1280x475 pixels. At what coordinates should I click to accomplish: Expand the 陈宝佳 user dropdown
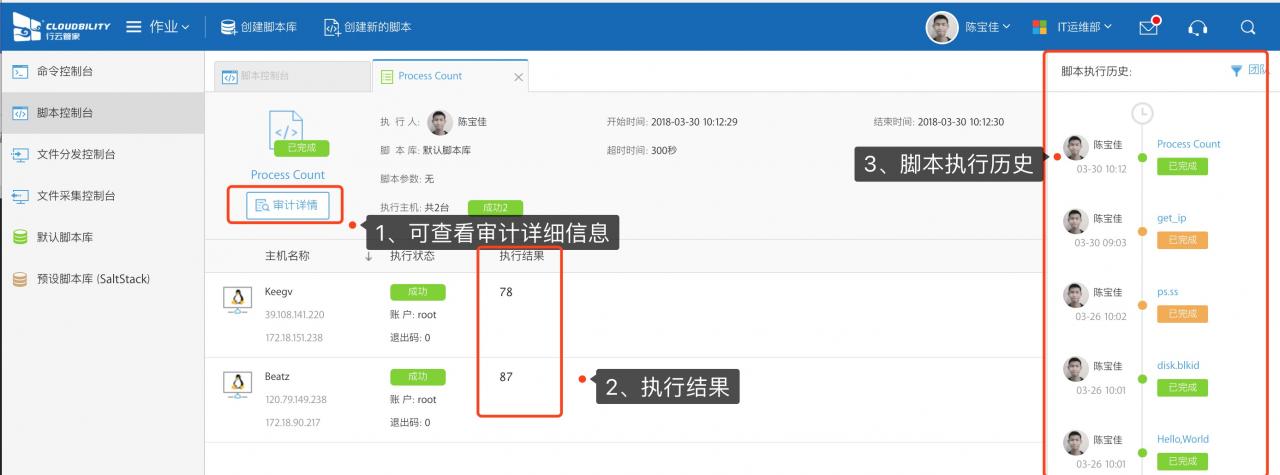(x=986, y=27)
